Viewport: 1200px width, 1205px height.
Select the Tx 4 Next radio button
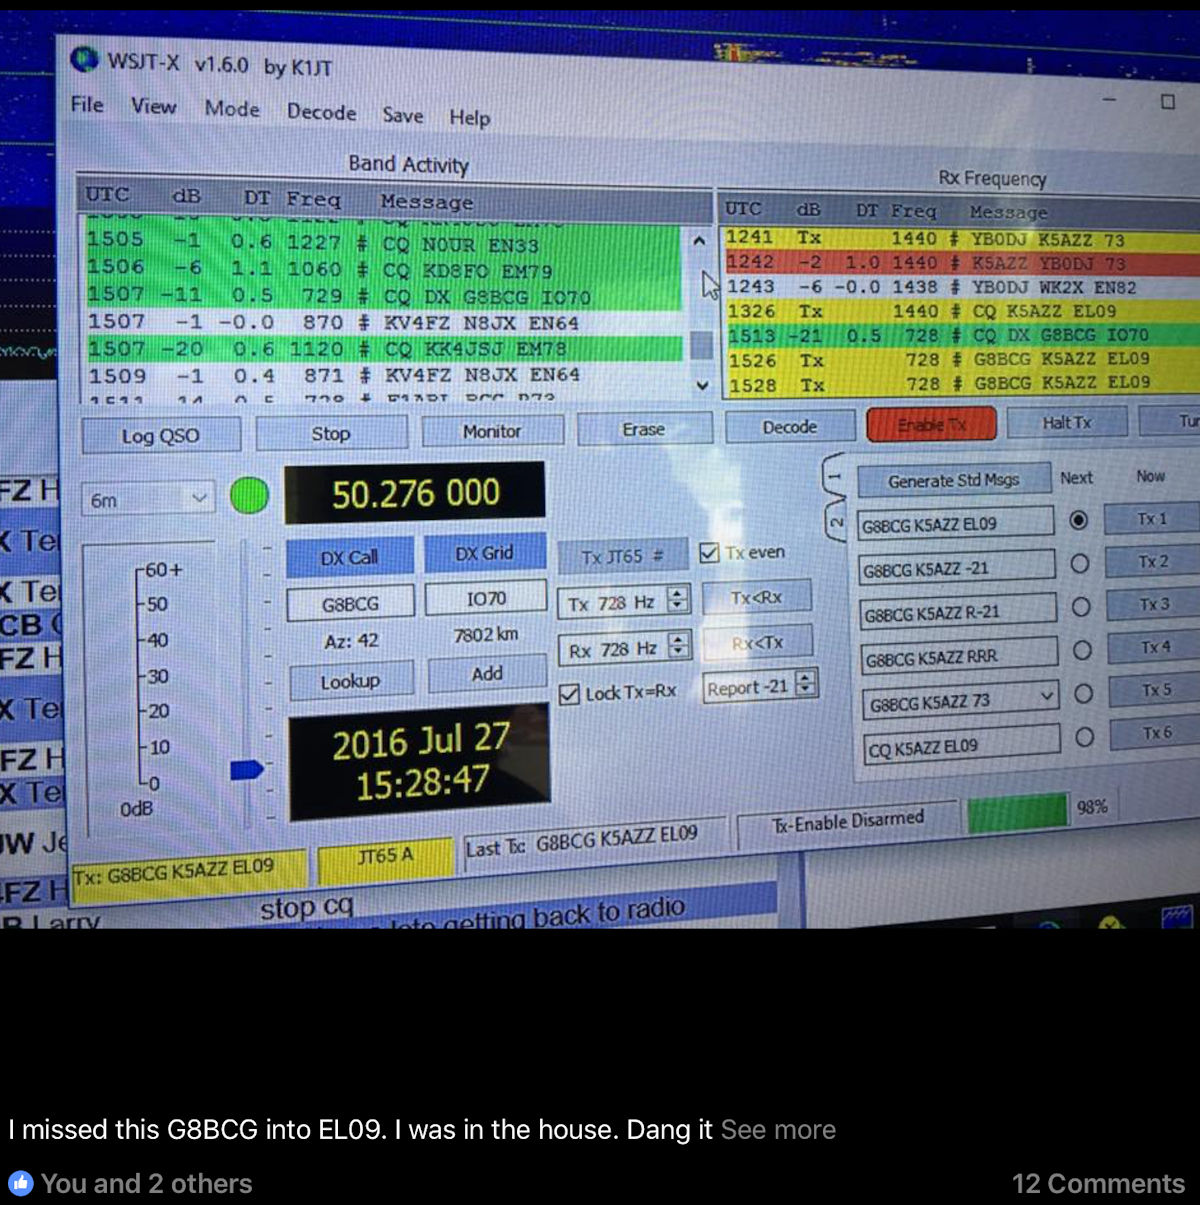[1081, 650]
